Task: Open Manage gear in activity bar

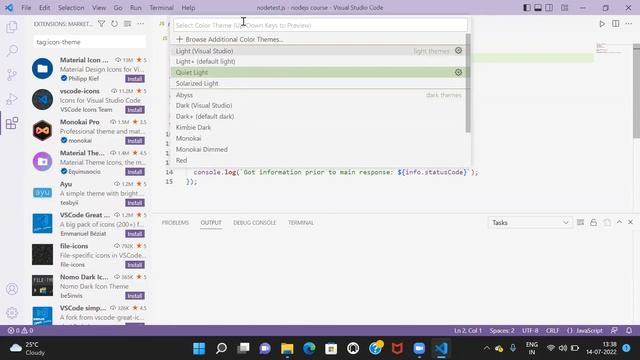Action: 12,313
